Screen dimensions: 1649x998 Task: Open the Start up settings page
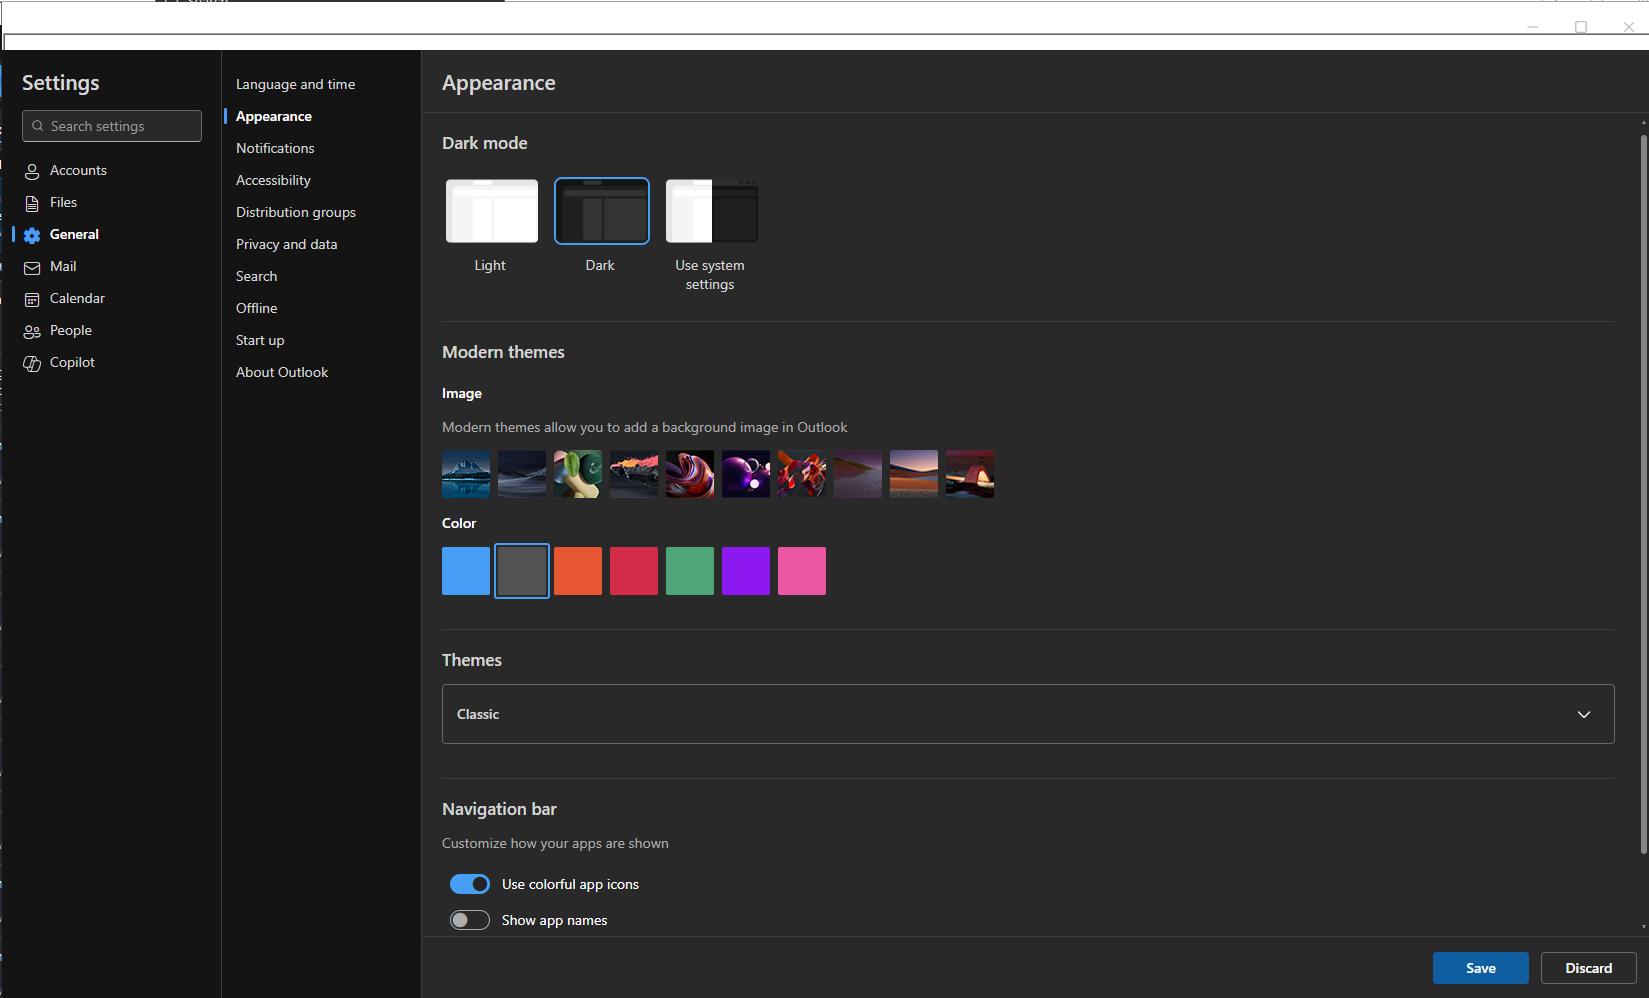pyautogui.click(x=260, y=340)
